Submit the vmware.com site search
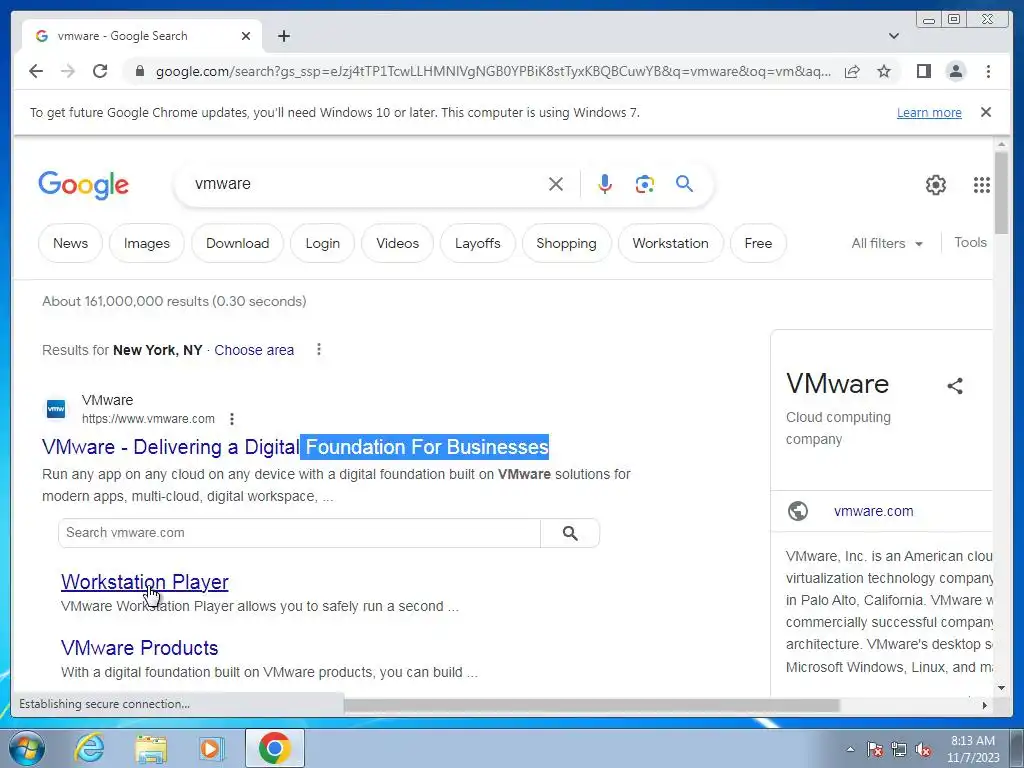This screenshot has height=768, width=1024. (570, 533)
